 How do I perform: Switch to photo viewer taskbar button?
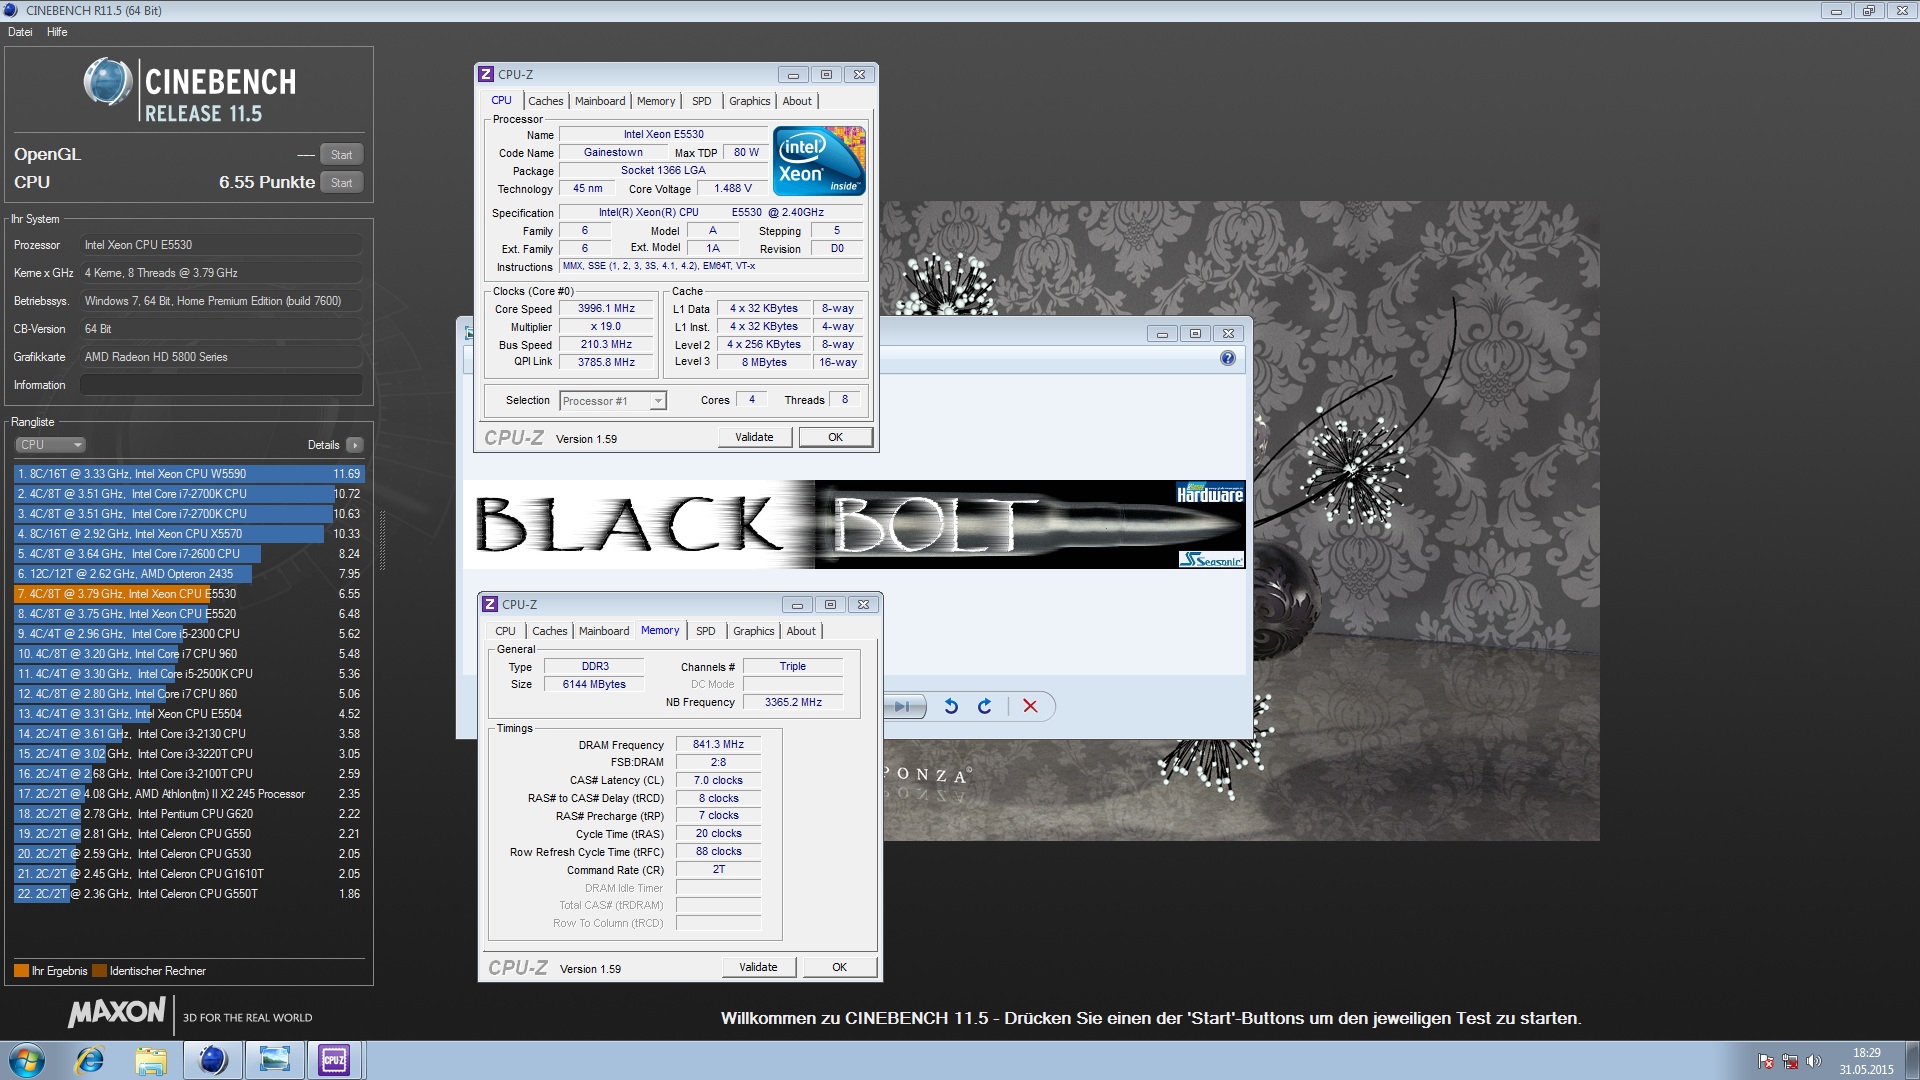tap(274, 1060)
